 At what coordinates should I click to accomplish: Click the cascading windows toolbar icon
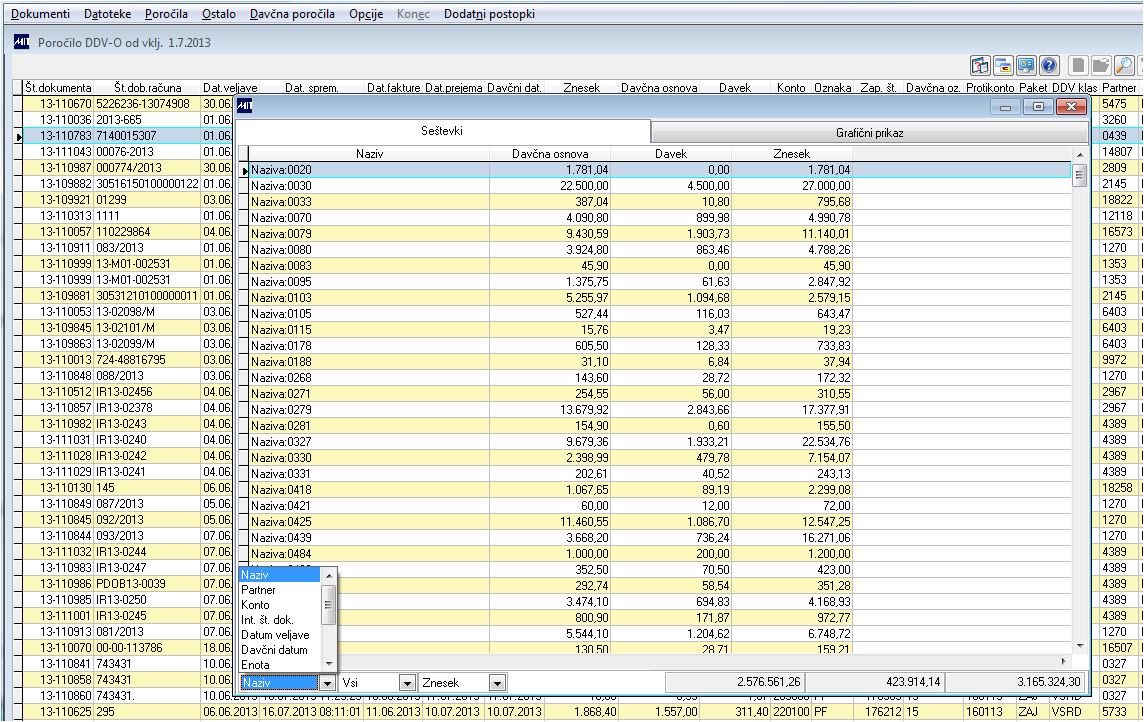1003,66
